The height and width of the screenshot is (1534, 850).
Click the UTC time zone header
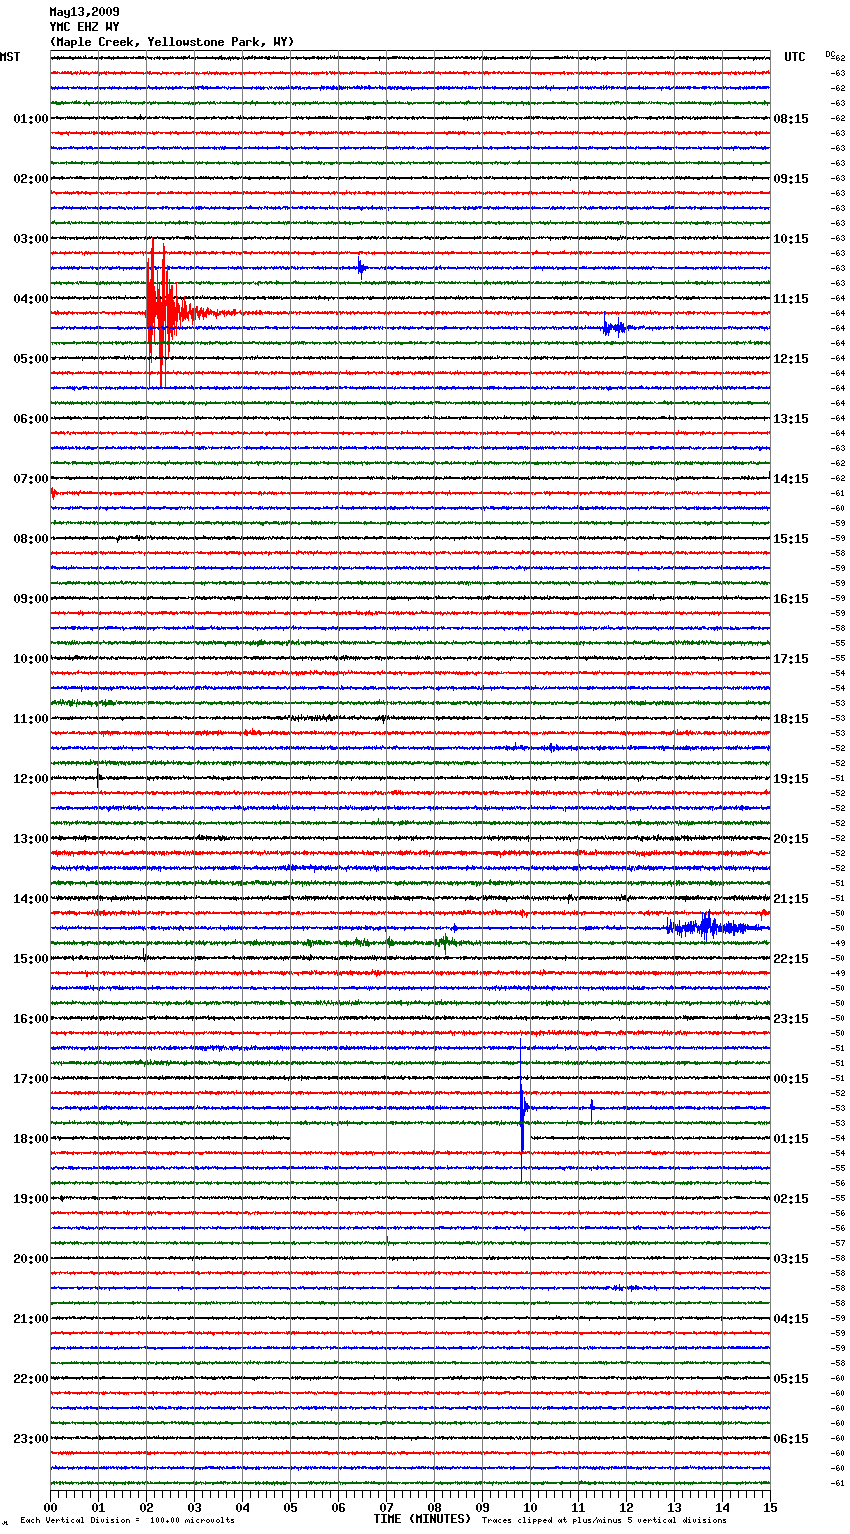tap(794, 57)
